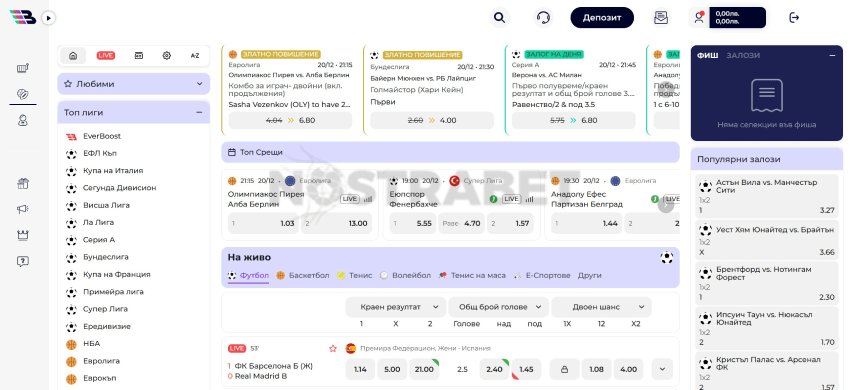Pick boosted odds 6.80 for Sasha Vezenkov

(x=290, y=120)
